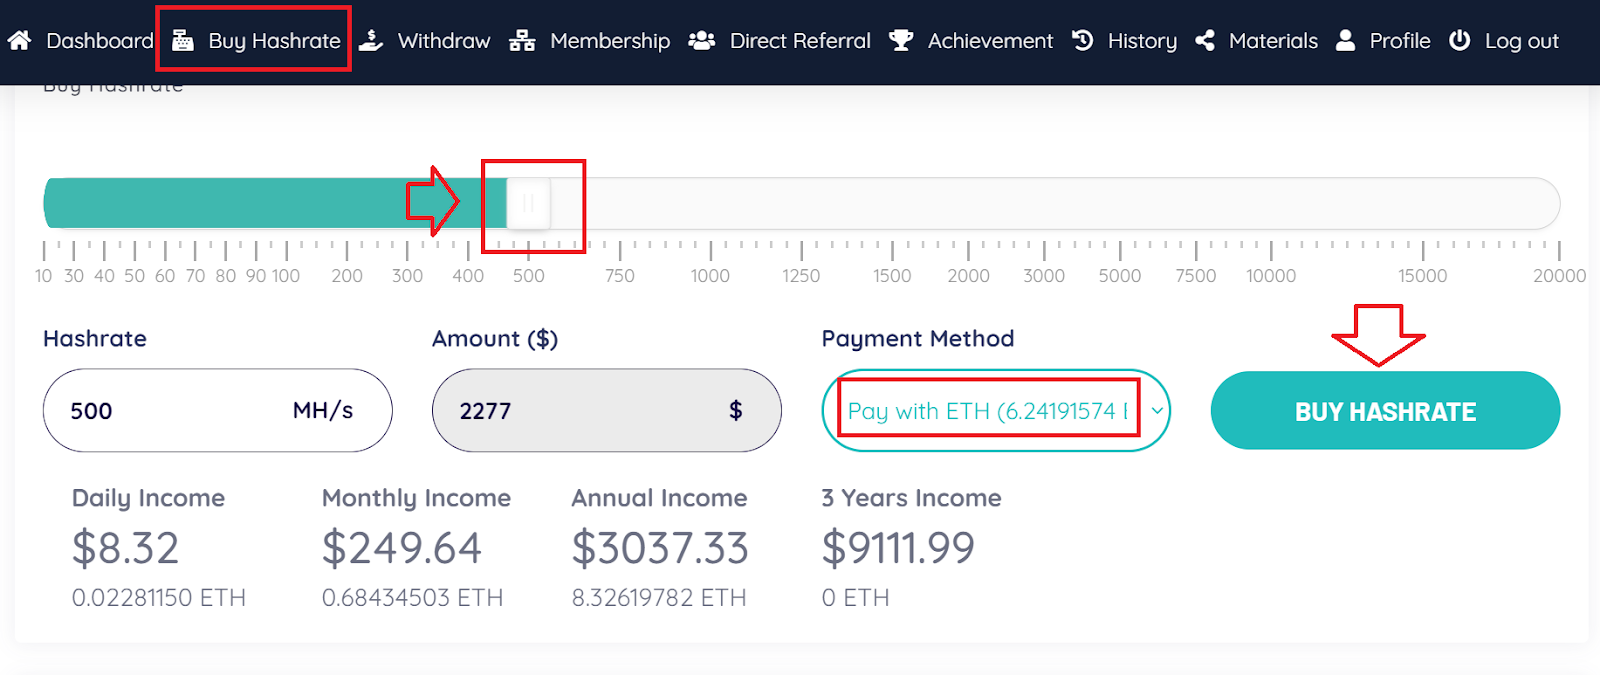Click the hashrate slider handle
Screen dimensions: 1600x675
tap(528, 204)
